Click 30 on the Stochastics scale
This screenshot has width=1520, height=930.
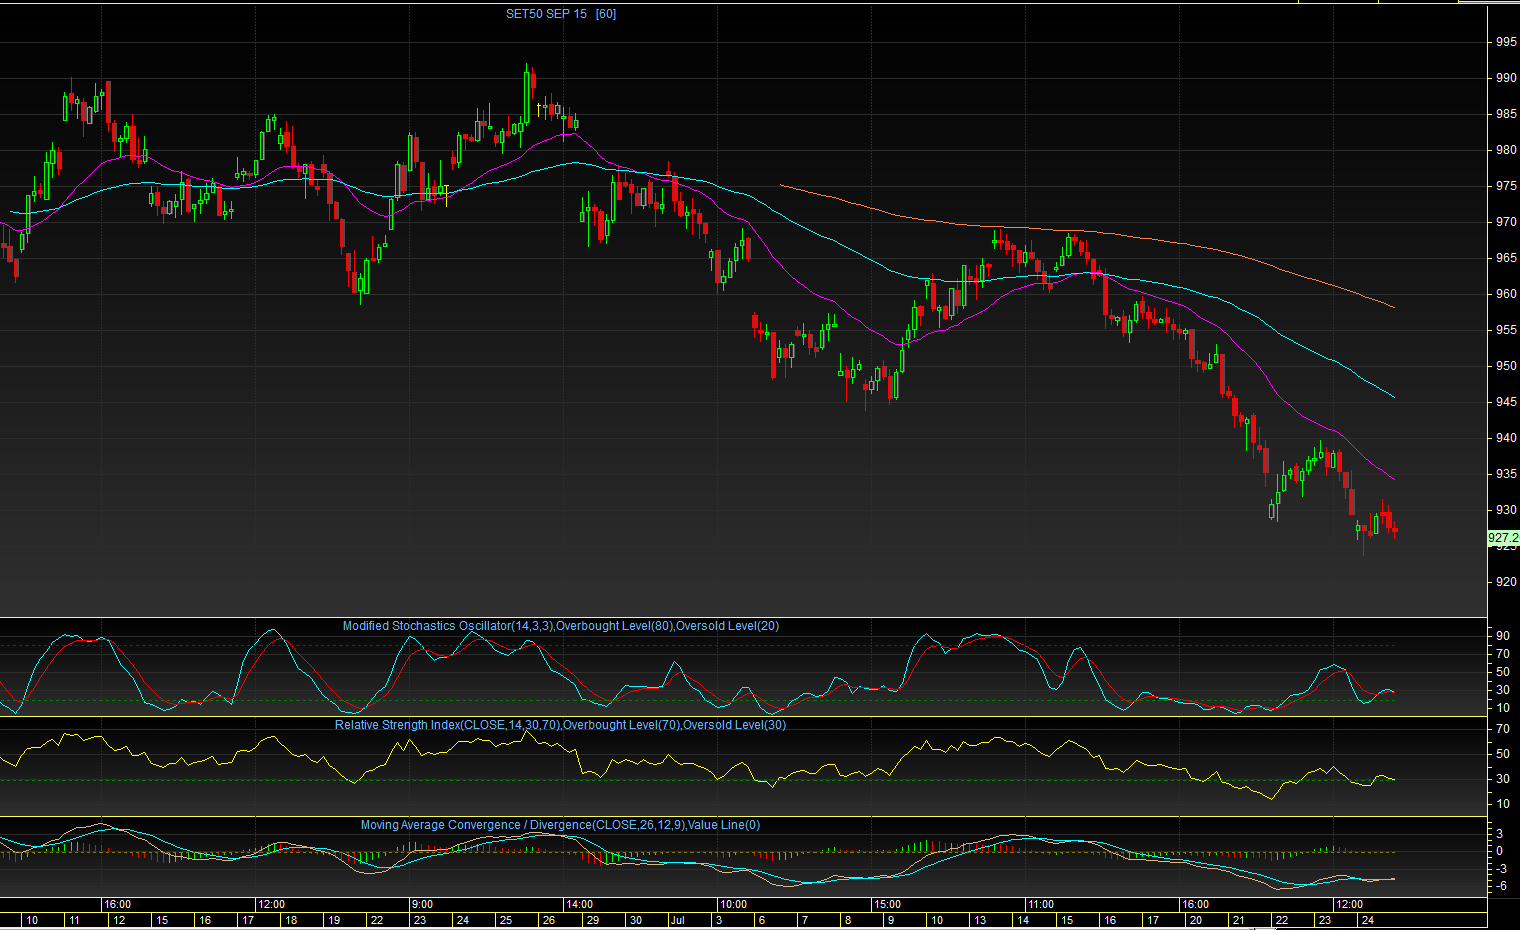coord(1503,690)
